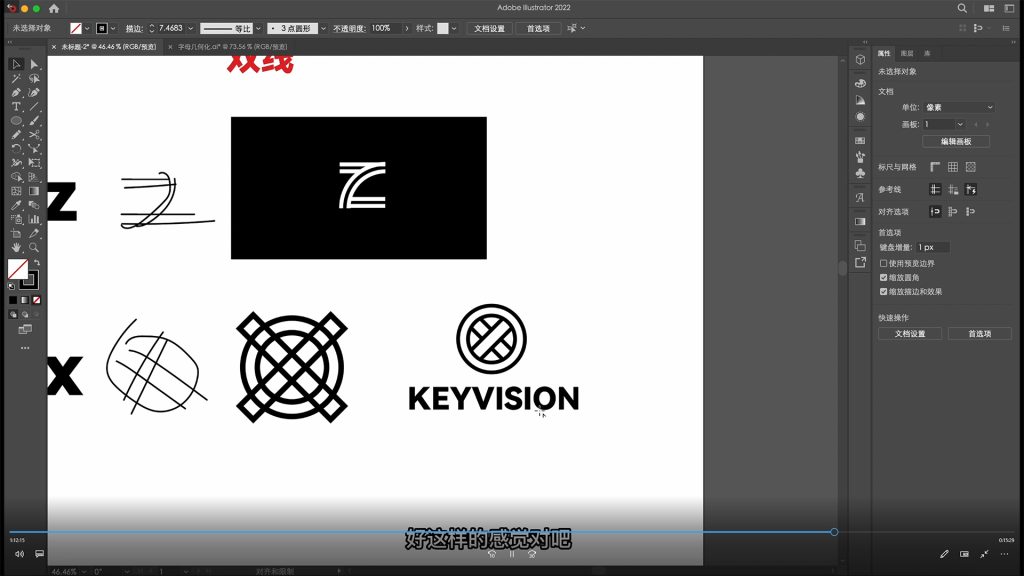Screen dimensions: 1024x576
Task: Enable the 使用预览边界 checkbox
Action: (883, 263)
